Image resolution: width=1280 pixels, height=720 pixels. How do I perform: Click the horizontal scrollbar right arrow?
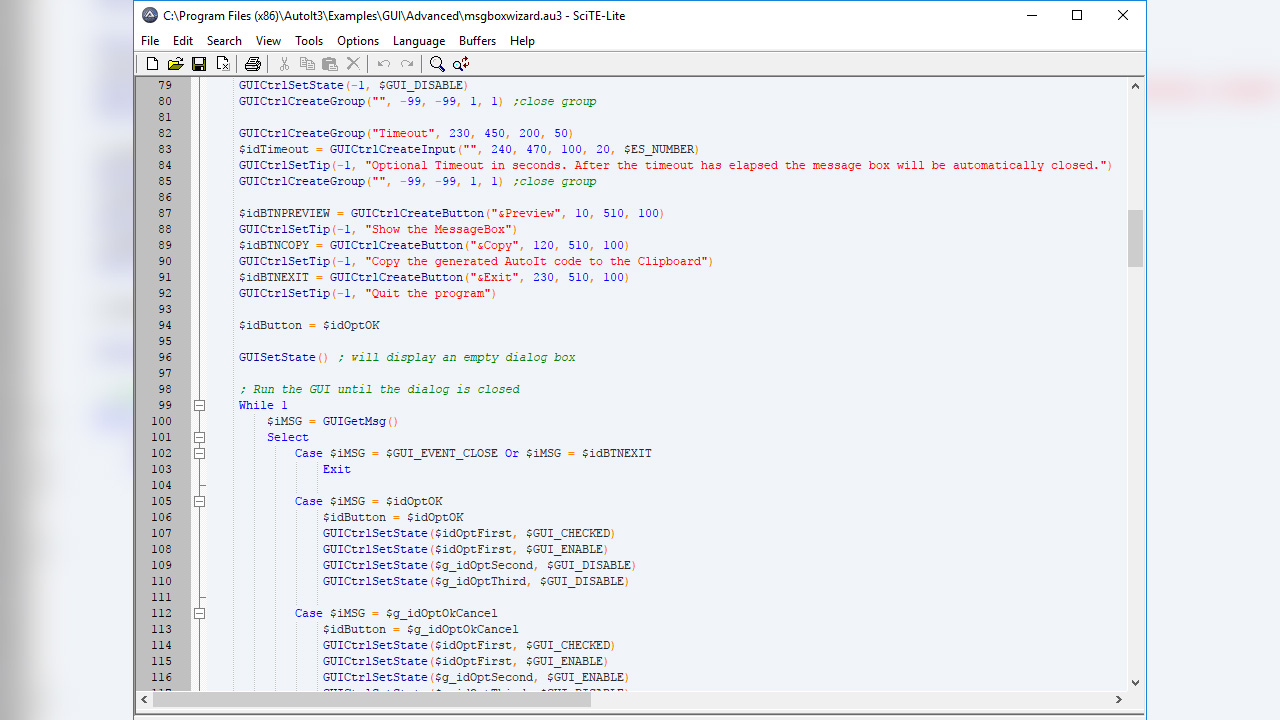1118,700
